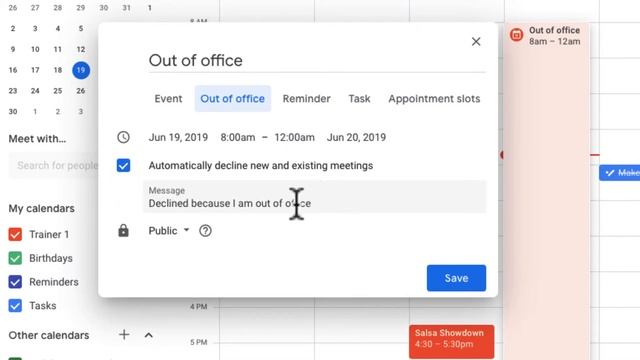
Task: Click the Tasks calendar label
Action: (43, 305)
